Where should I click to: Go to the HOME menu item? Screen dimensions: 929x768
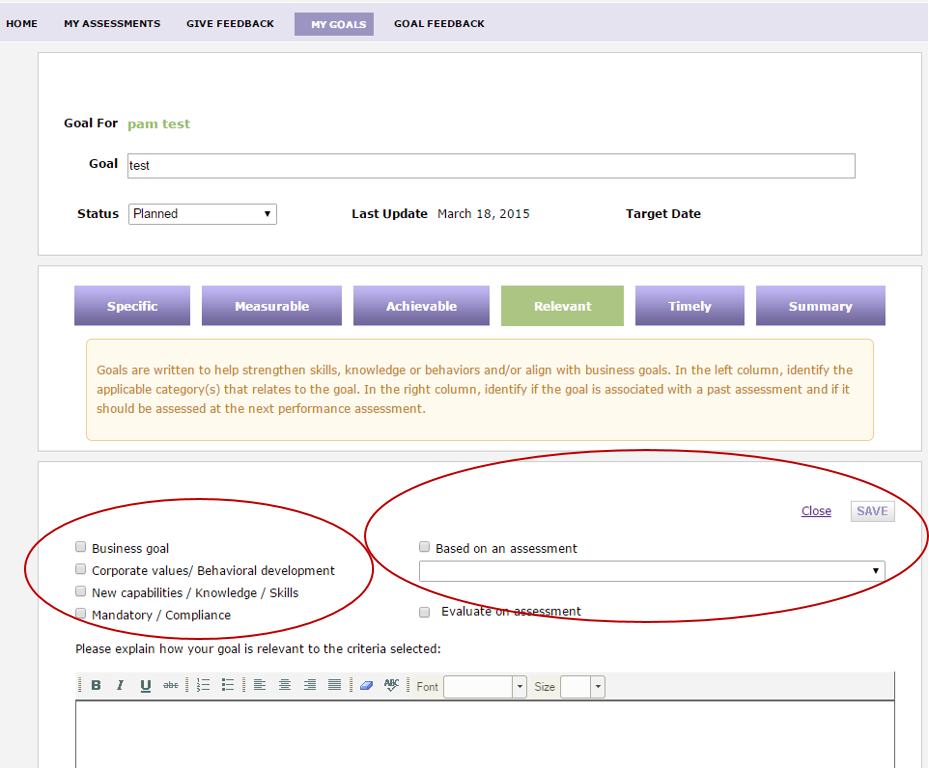[22, 24]
